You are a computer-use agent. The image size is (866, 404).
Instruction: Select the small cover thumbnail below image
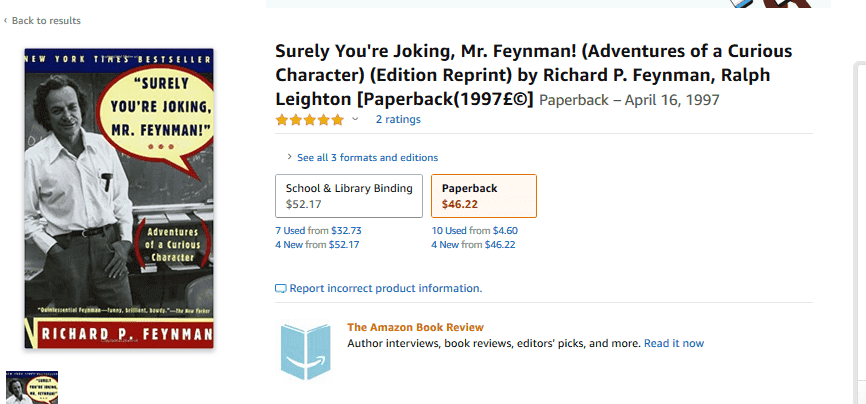pos(33,387)
